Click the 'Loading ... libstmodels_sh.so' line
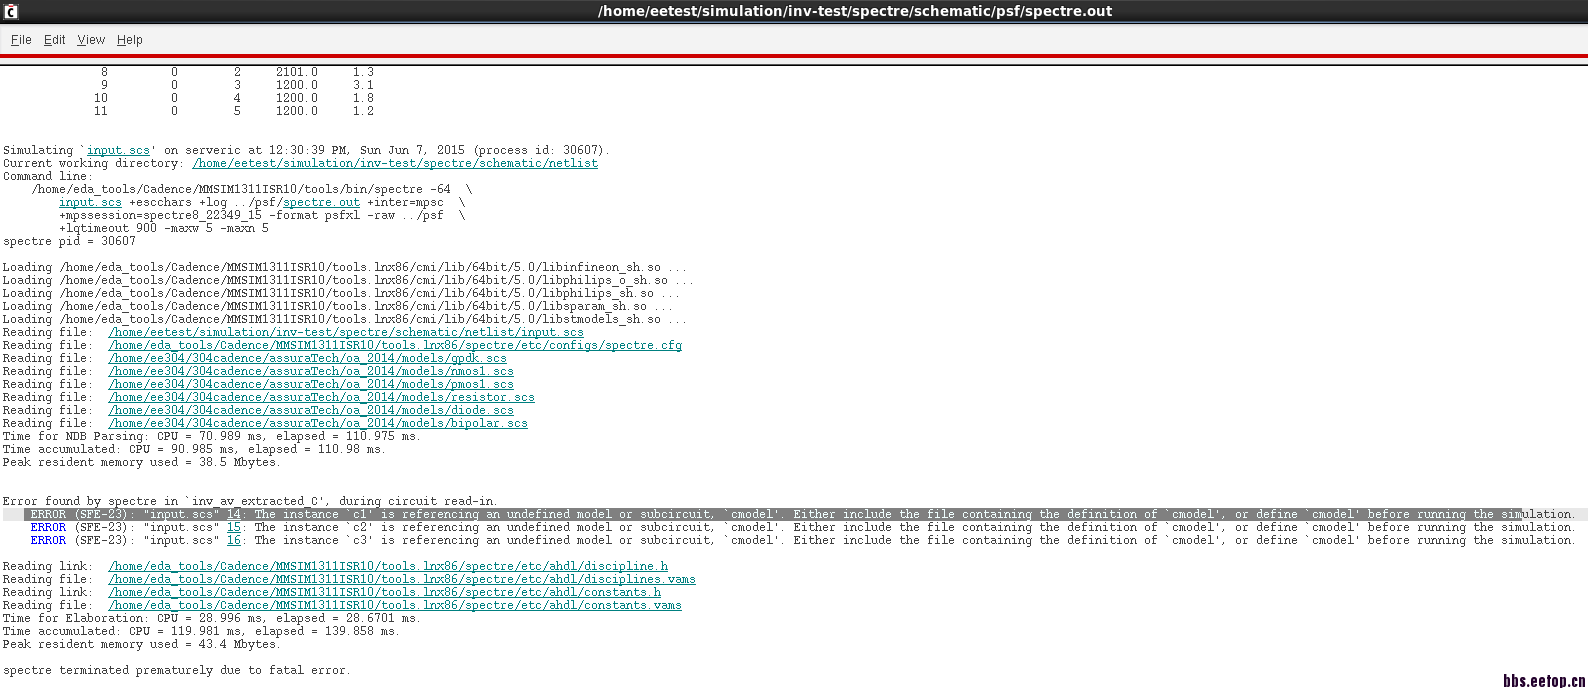The image size is (1588, 693). point(345,319)
